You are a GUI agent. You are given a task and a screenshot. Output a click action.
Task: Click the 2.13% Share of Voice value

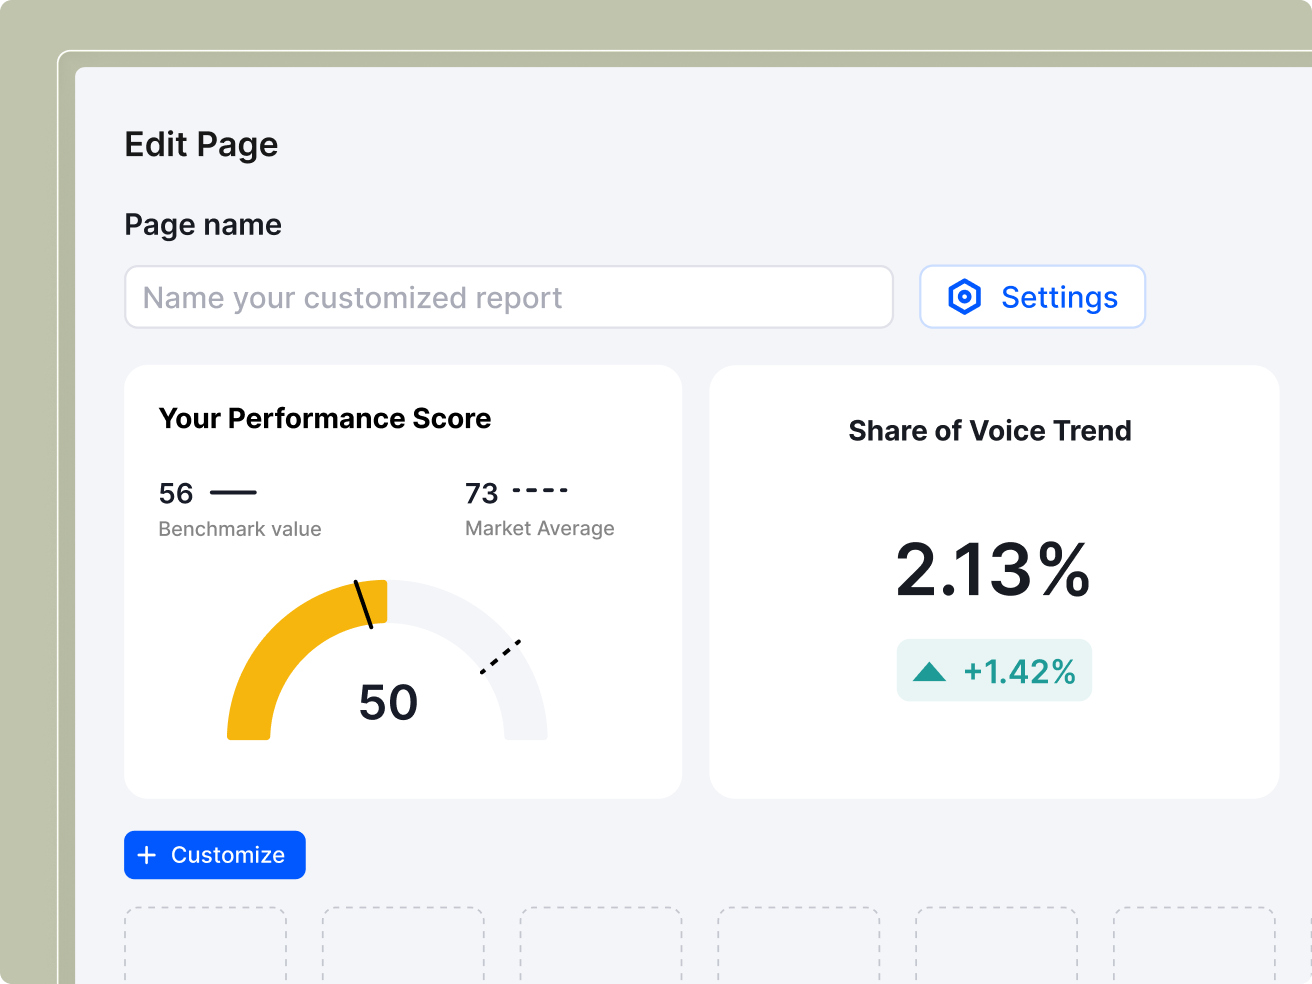[992, 570]
